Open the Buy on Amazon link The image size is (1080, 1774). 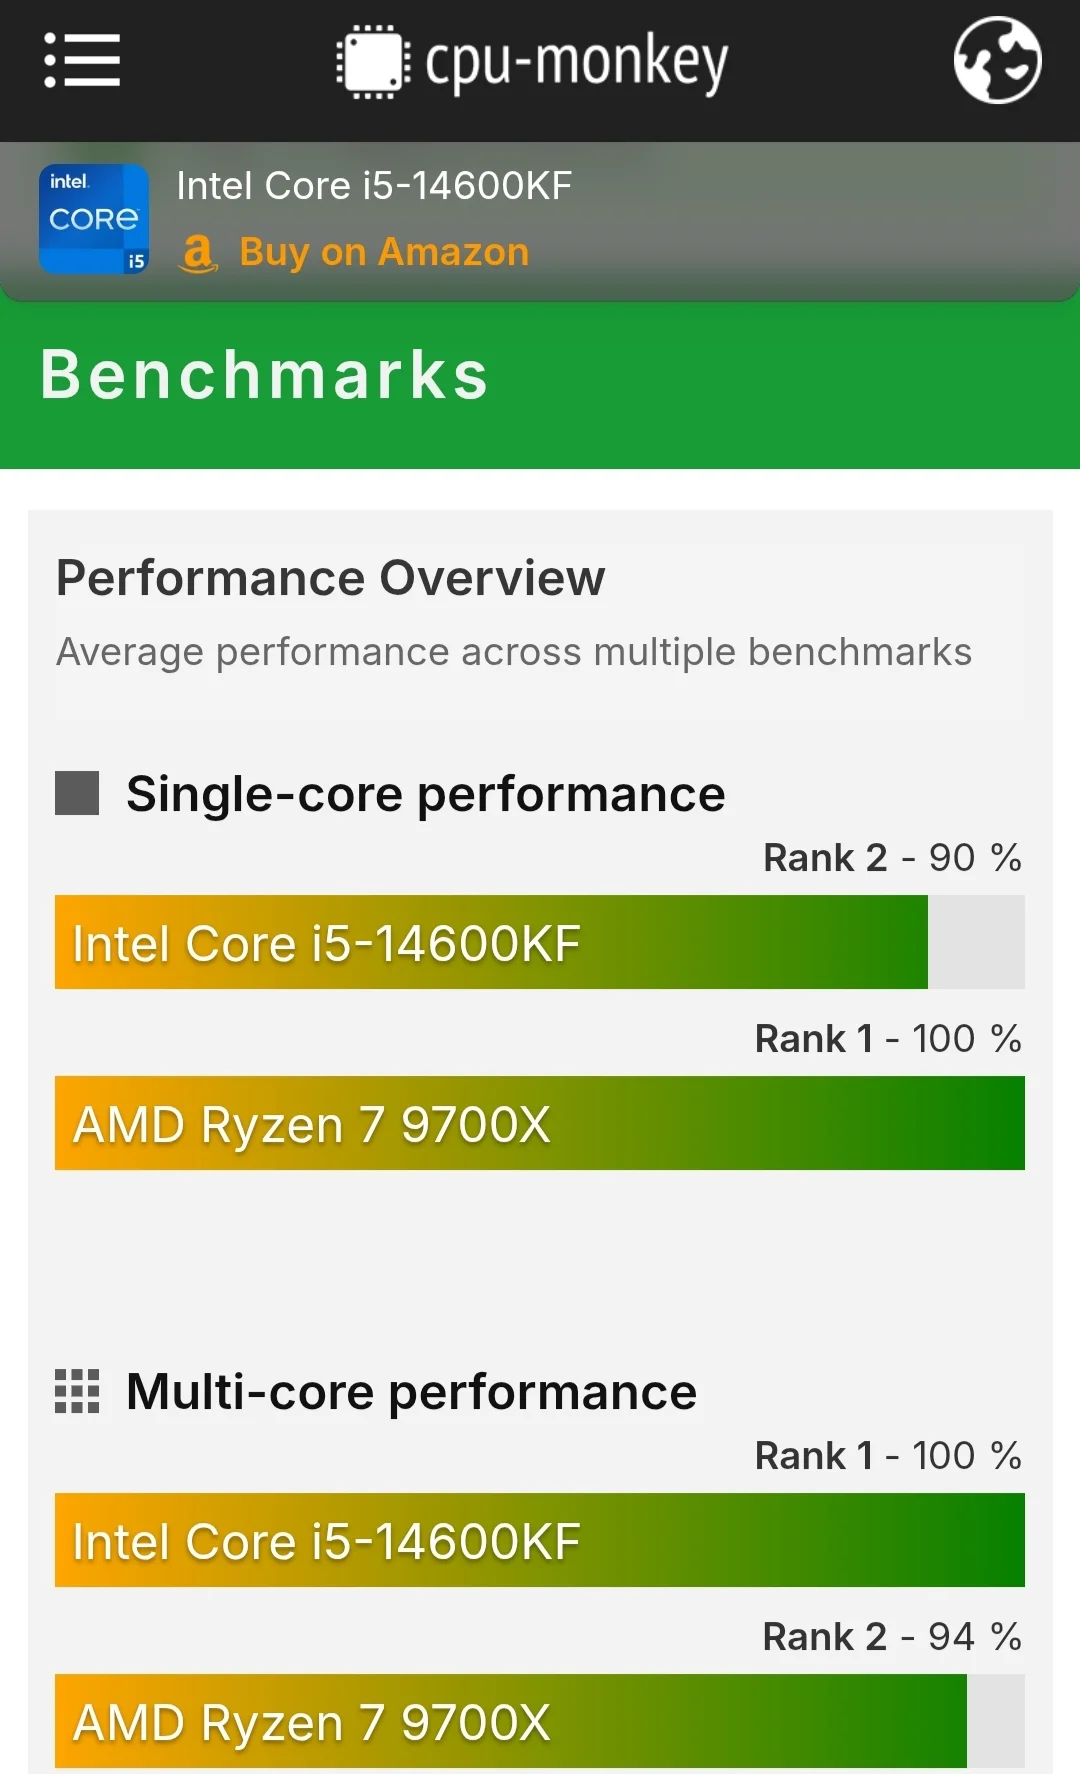(x=384, y=253)
